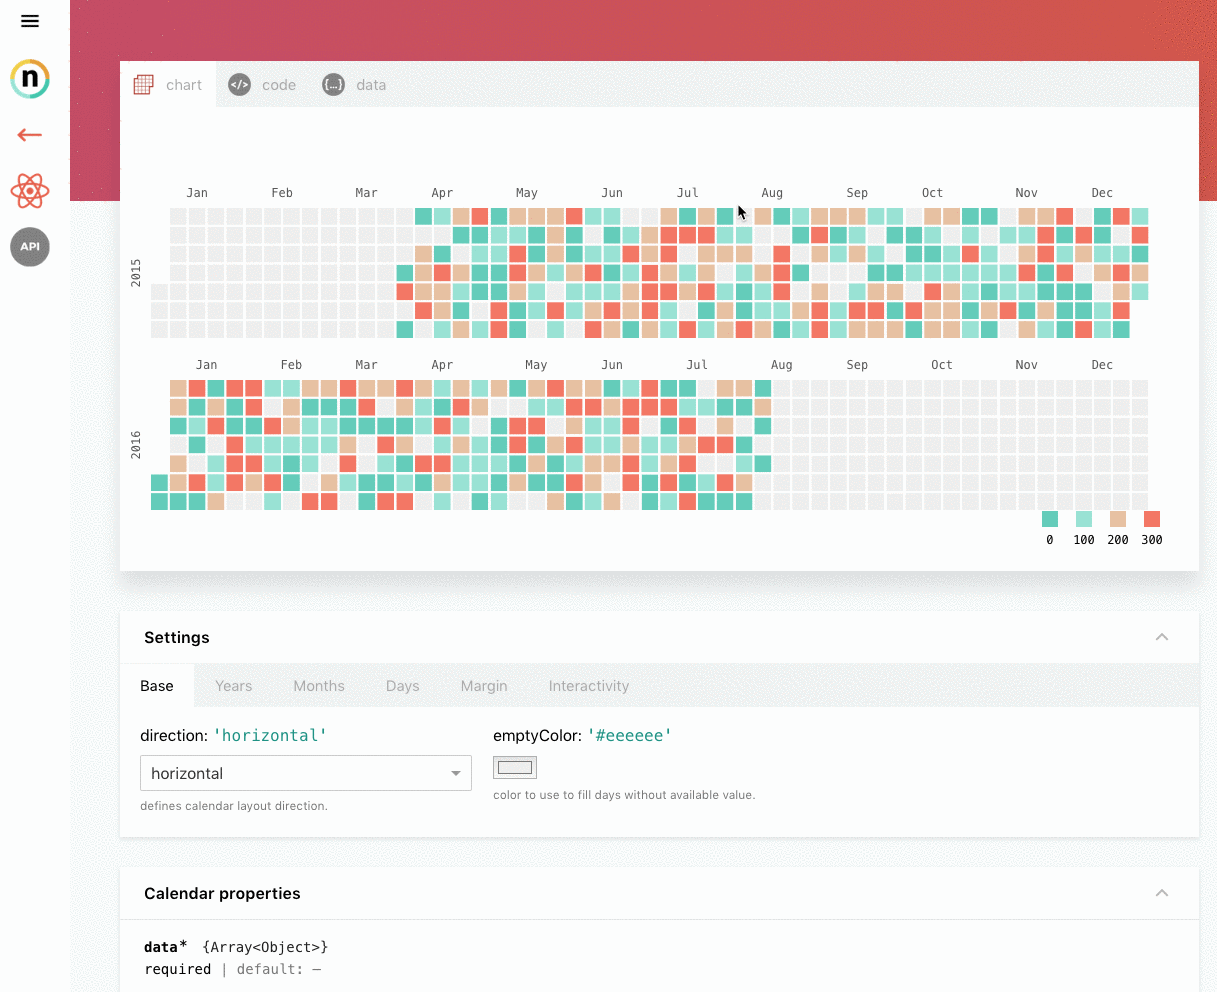Click the data braces icon
This screenshot has height=992, width=1217.
[333, 85]
